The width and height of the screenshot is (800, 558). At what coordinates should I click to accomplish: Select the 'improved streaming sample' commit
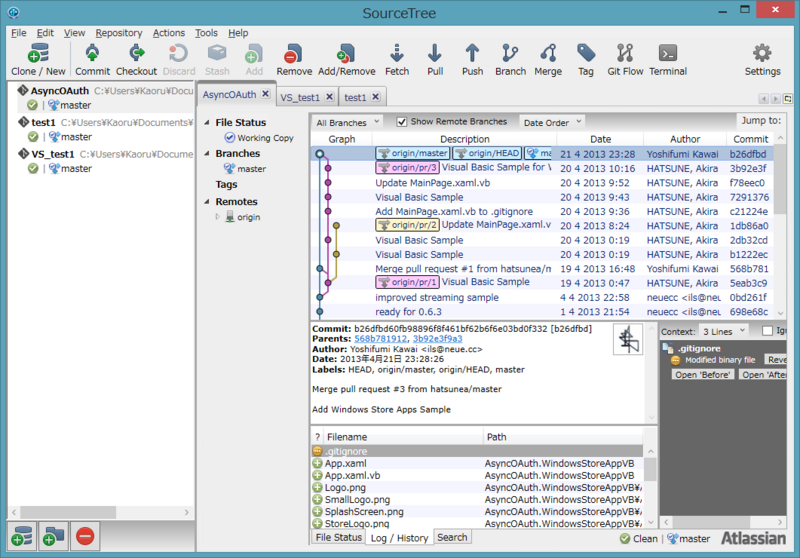tap(541, 297)
